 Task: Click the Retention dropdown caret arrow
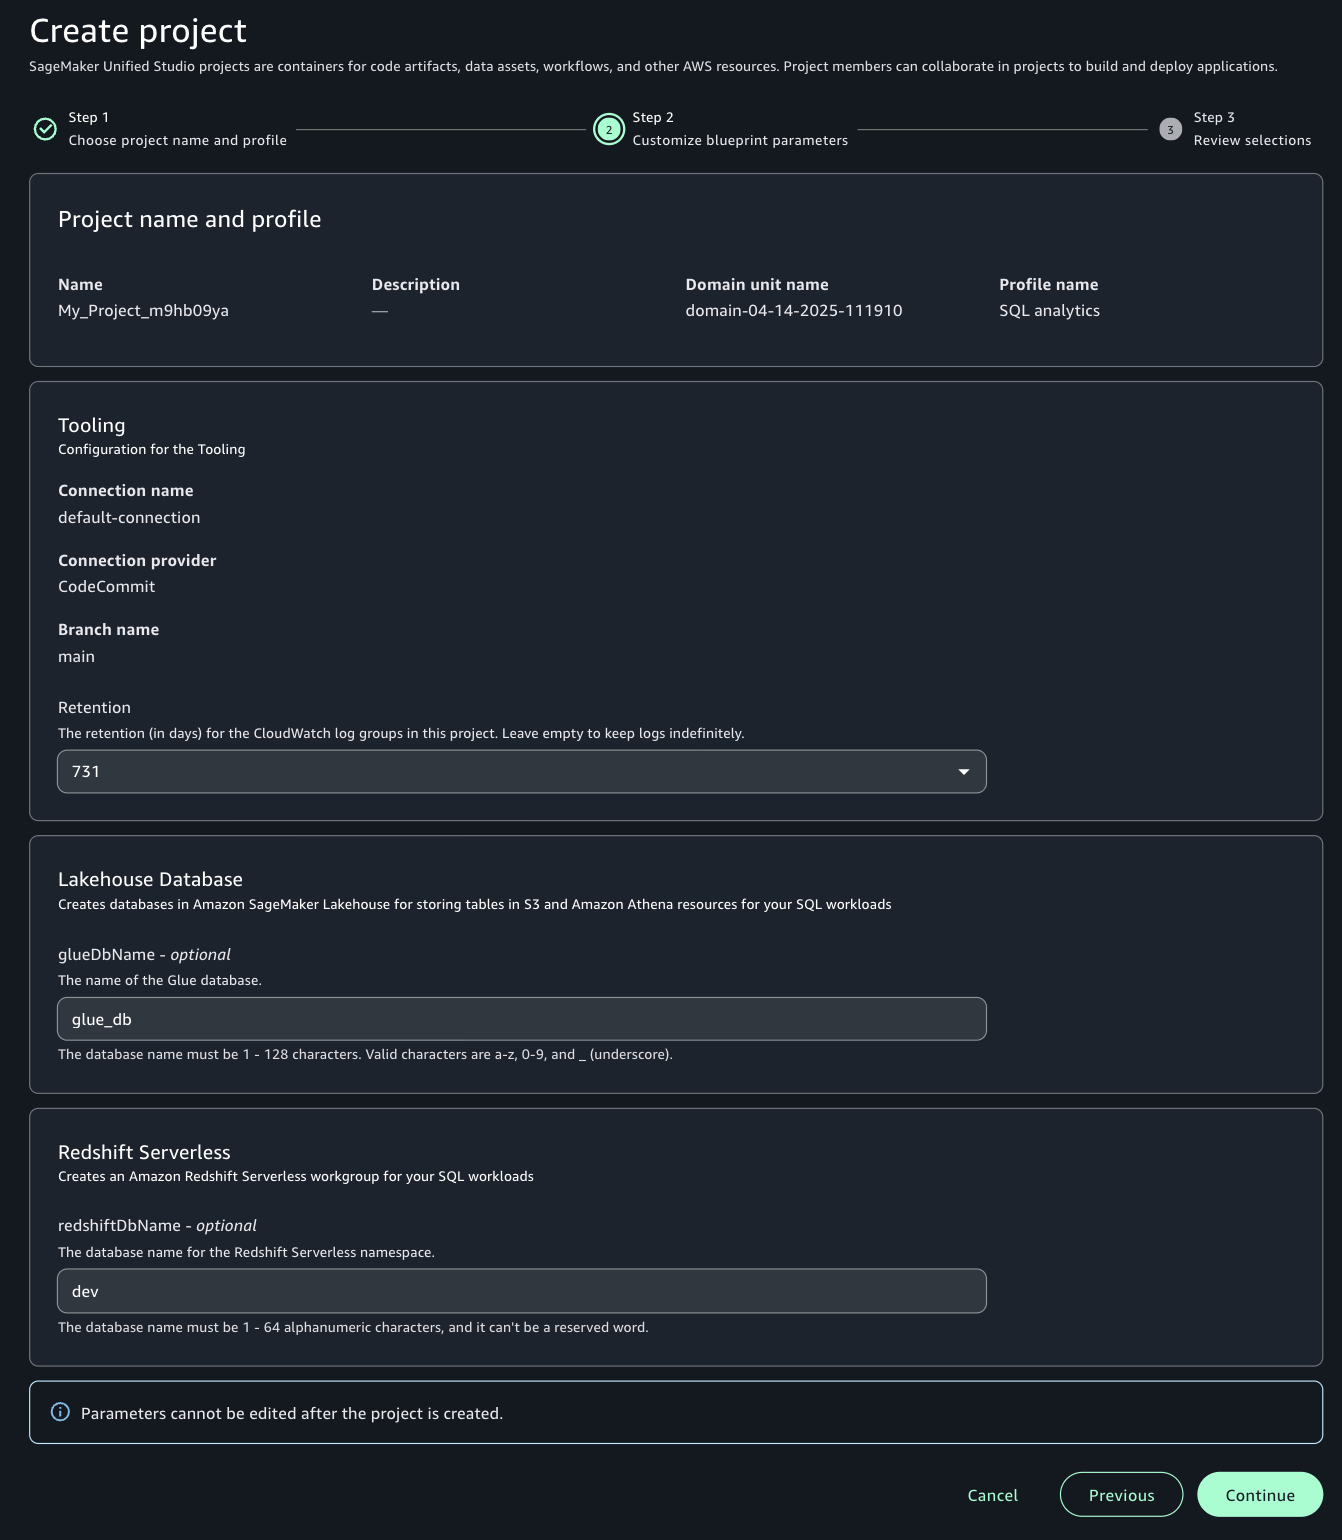pos(963,772)
